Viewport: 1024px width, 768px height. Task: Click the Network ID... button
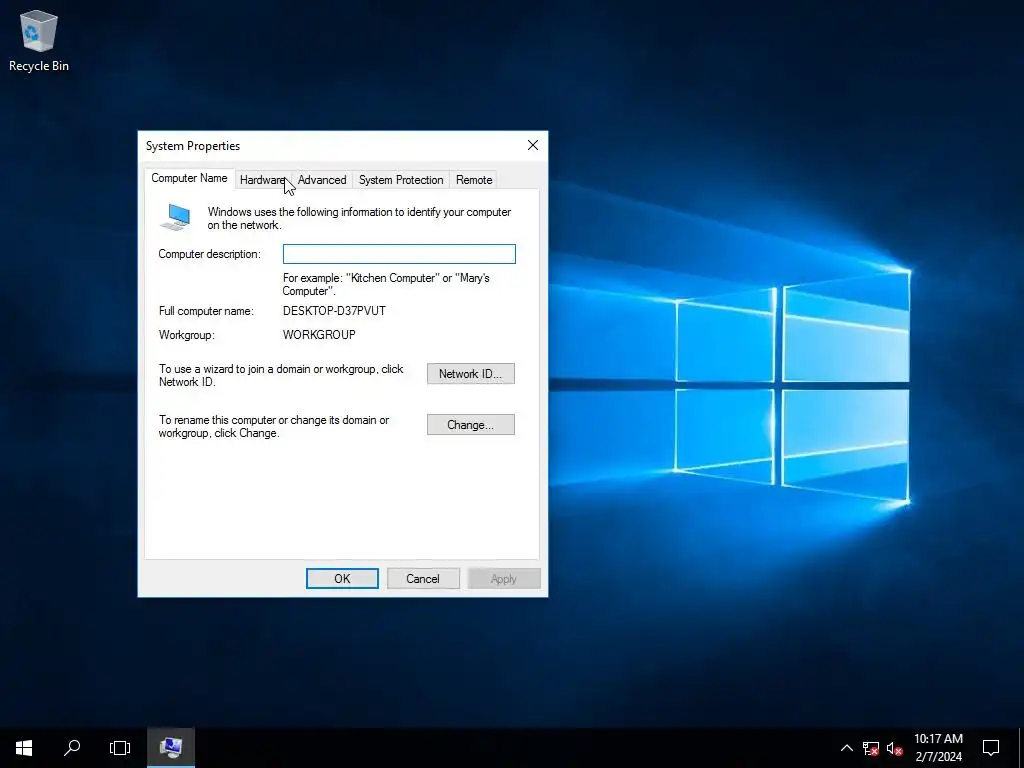471,374
